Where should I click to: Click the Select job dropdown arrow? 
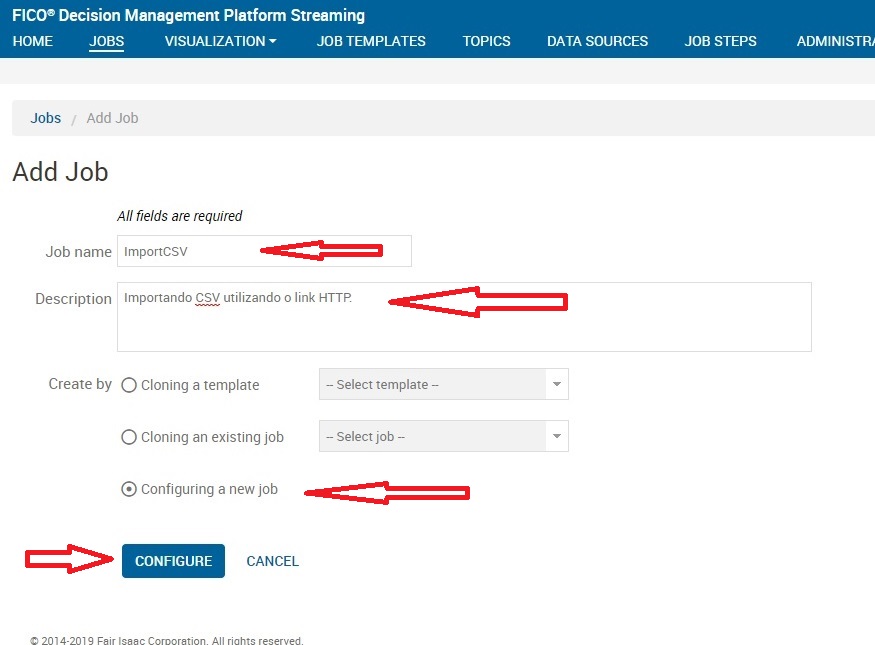[x=557, y=437]
